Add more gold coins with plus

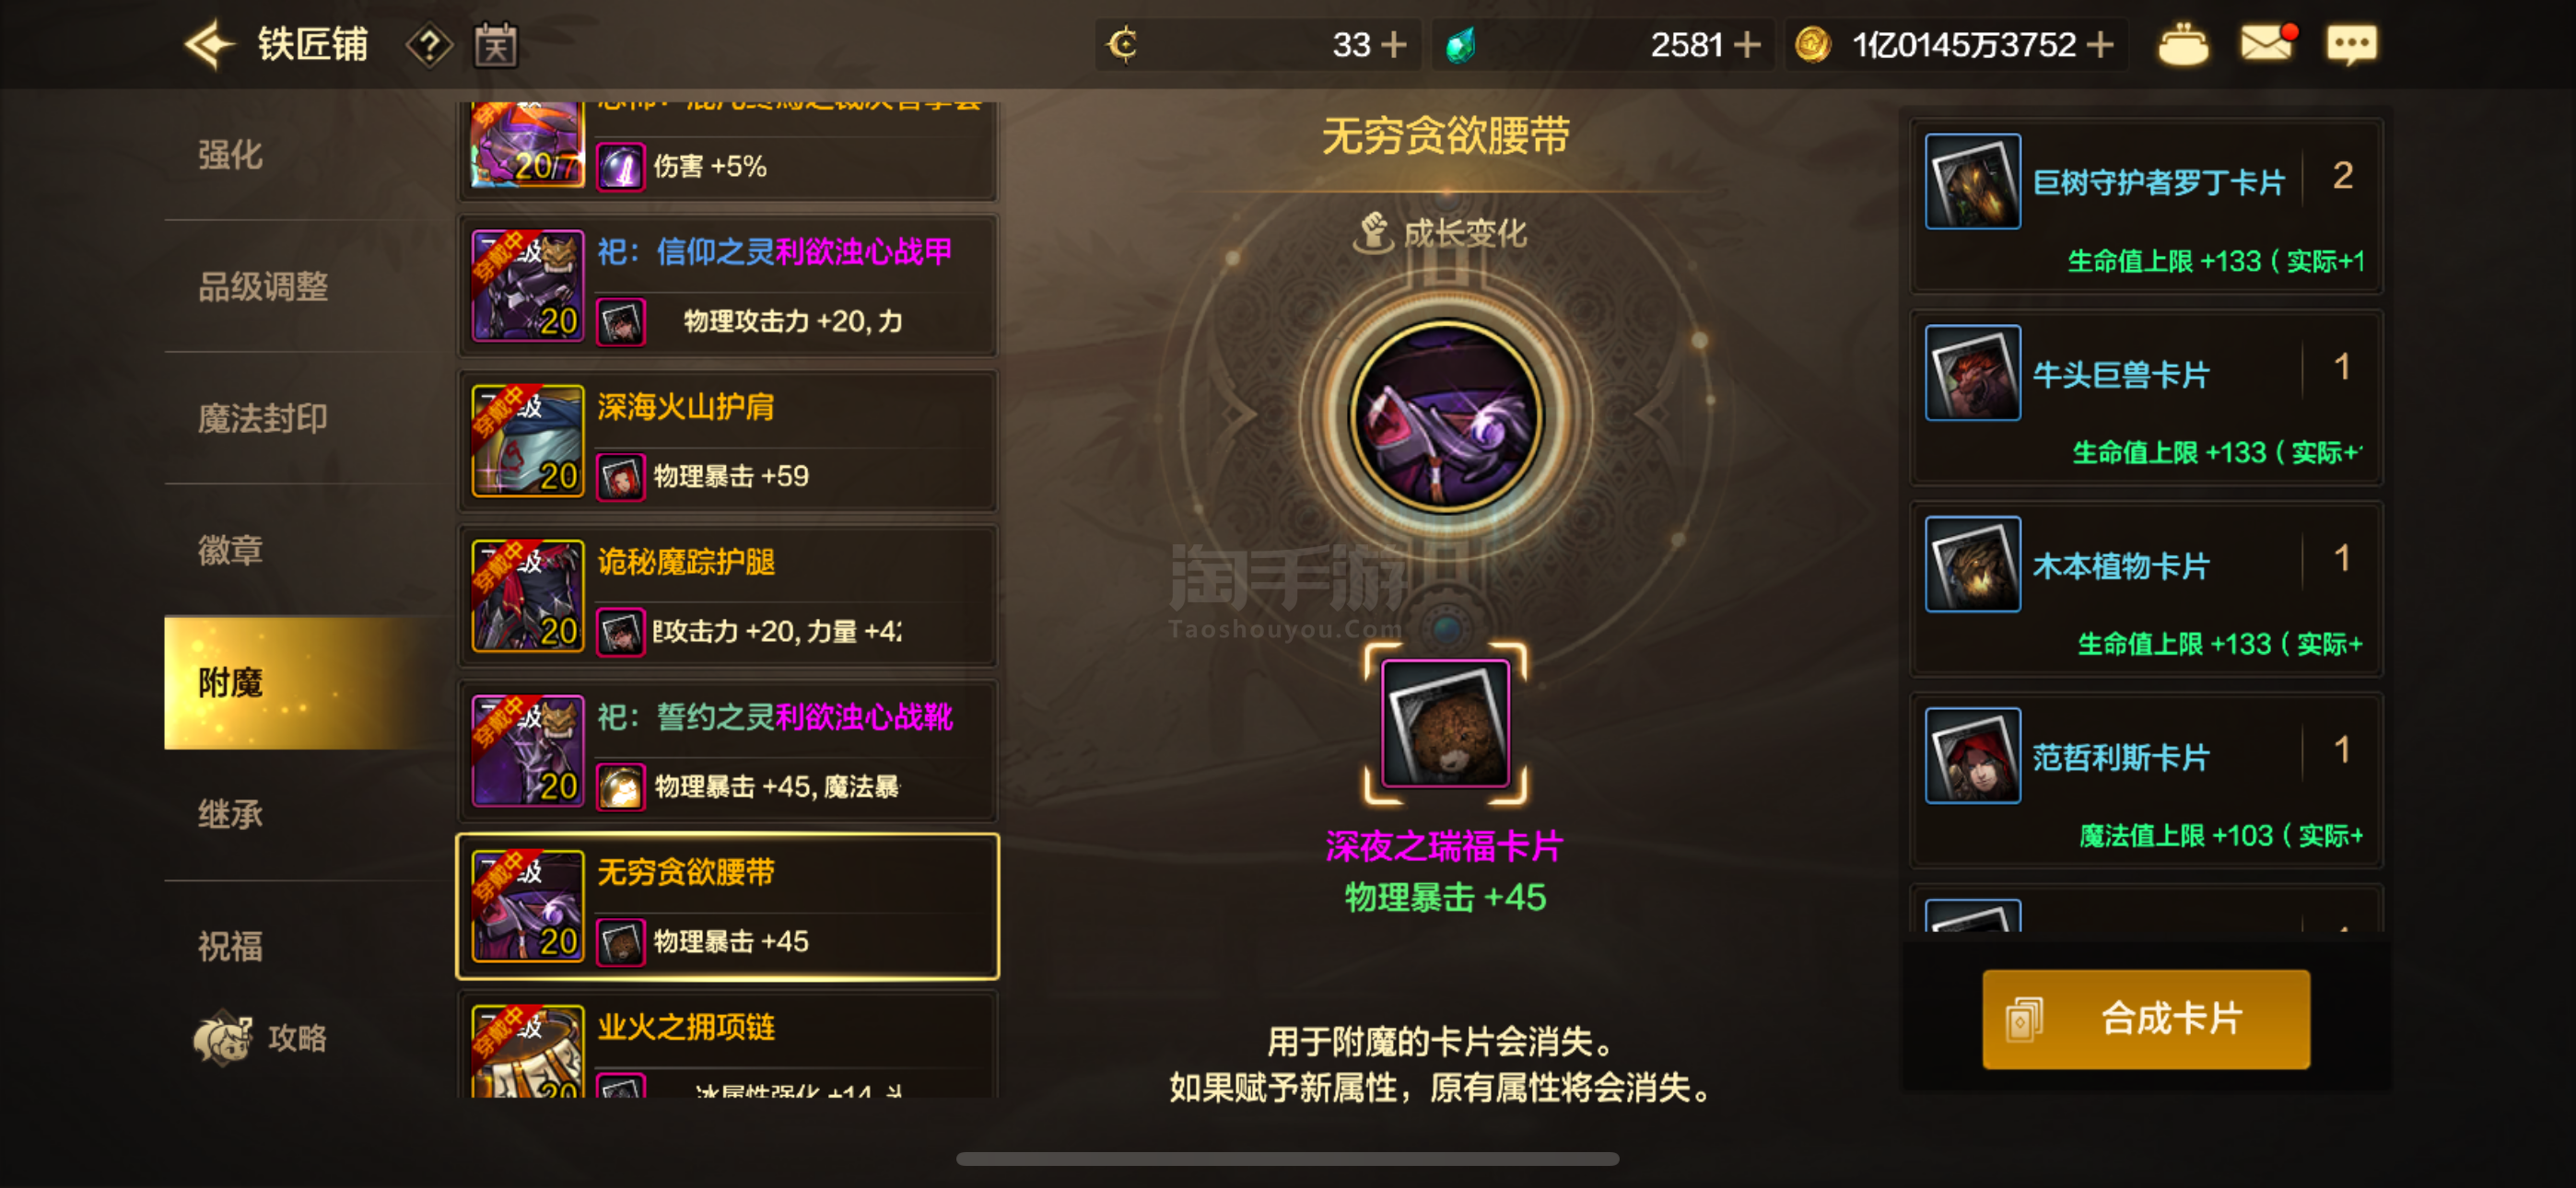point(2101,45)
